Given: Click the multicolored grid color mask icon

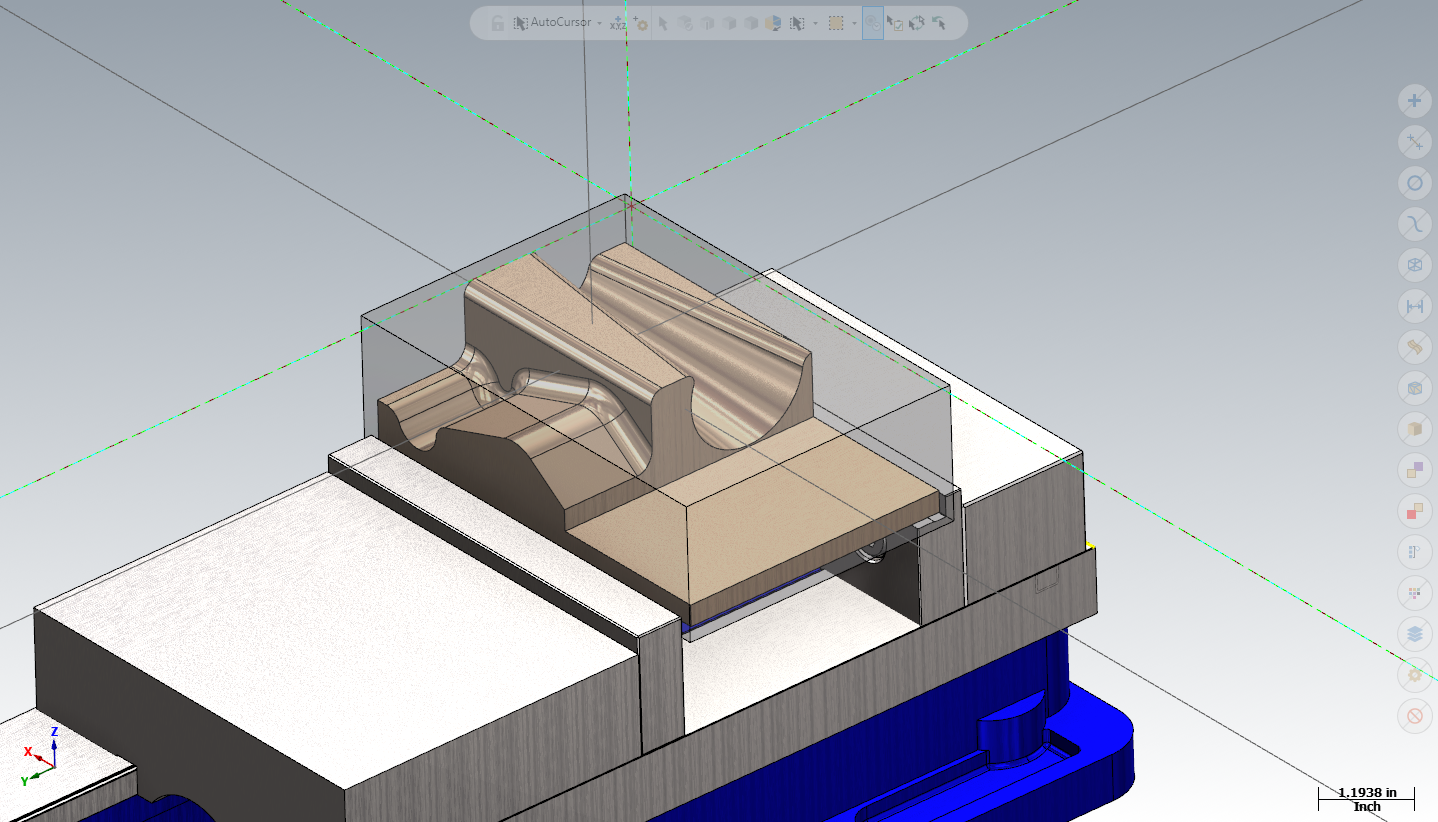Looking at the screenshot, I should pyautogui.click(x=1414, y=593).
